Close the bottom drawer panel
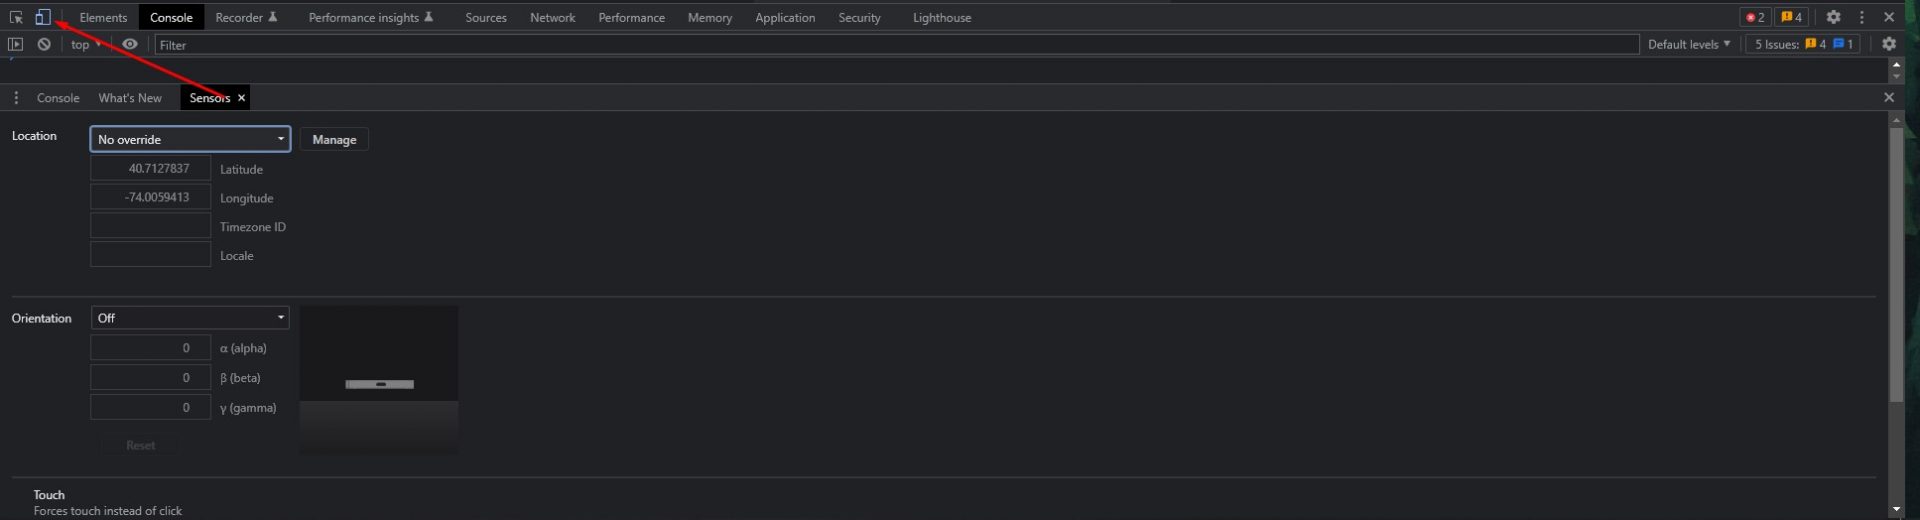1920x520 pixels. (x=1889, y=98)
